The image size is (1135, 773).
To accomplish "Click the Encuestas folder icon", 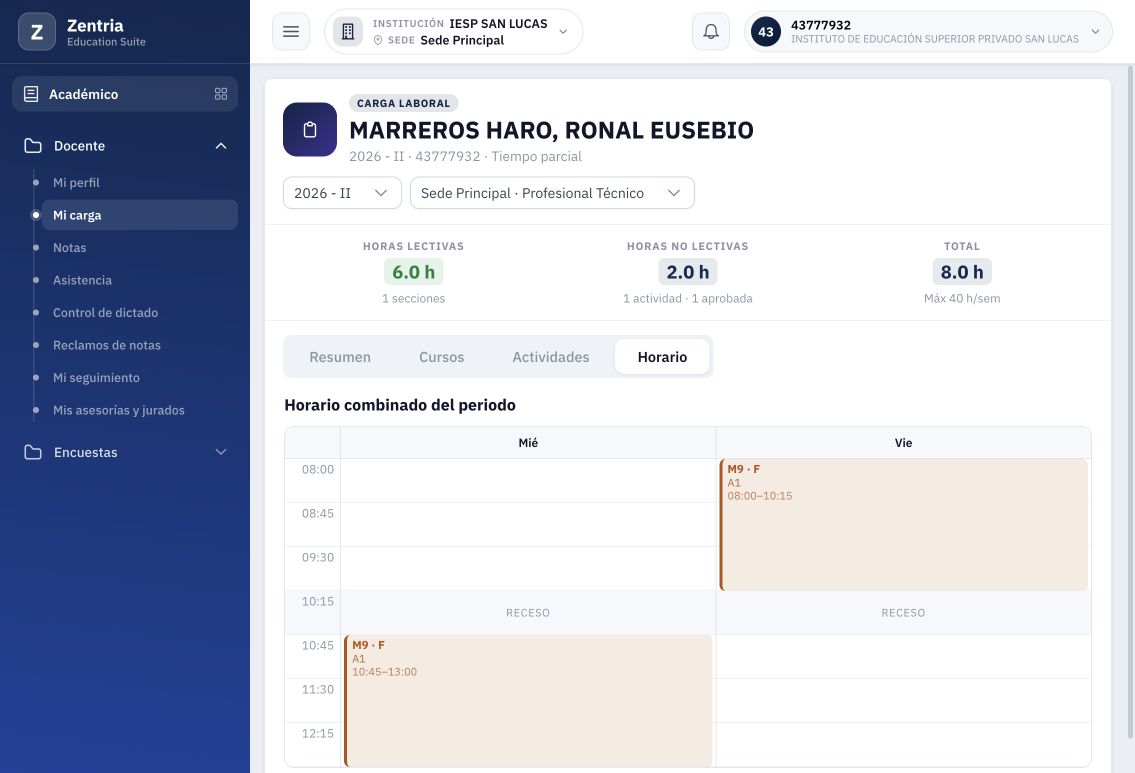I will 33,452.
